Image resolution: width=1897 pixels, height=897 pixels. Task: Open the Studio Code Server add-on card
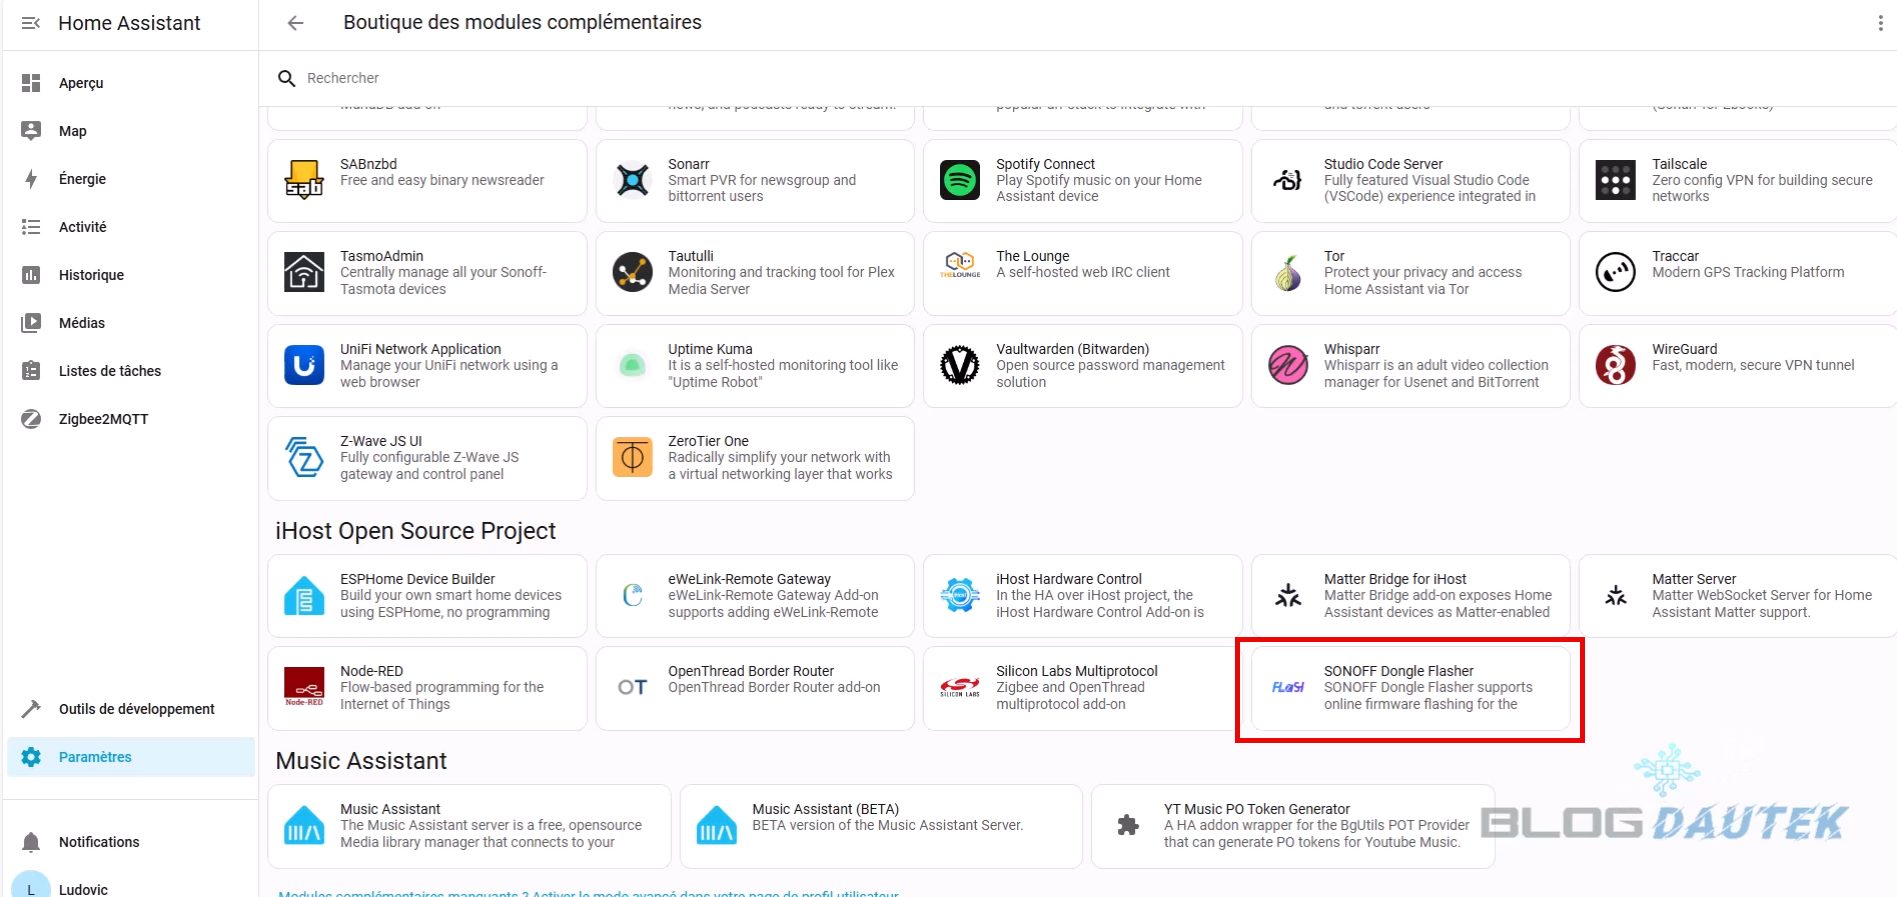tap(1410, 181)
